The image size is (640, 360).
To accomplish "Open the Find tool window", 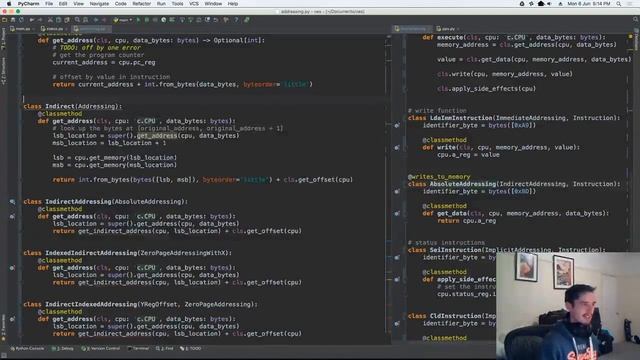I will tap(165, 349).
